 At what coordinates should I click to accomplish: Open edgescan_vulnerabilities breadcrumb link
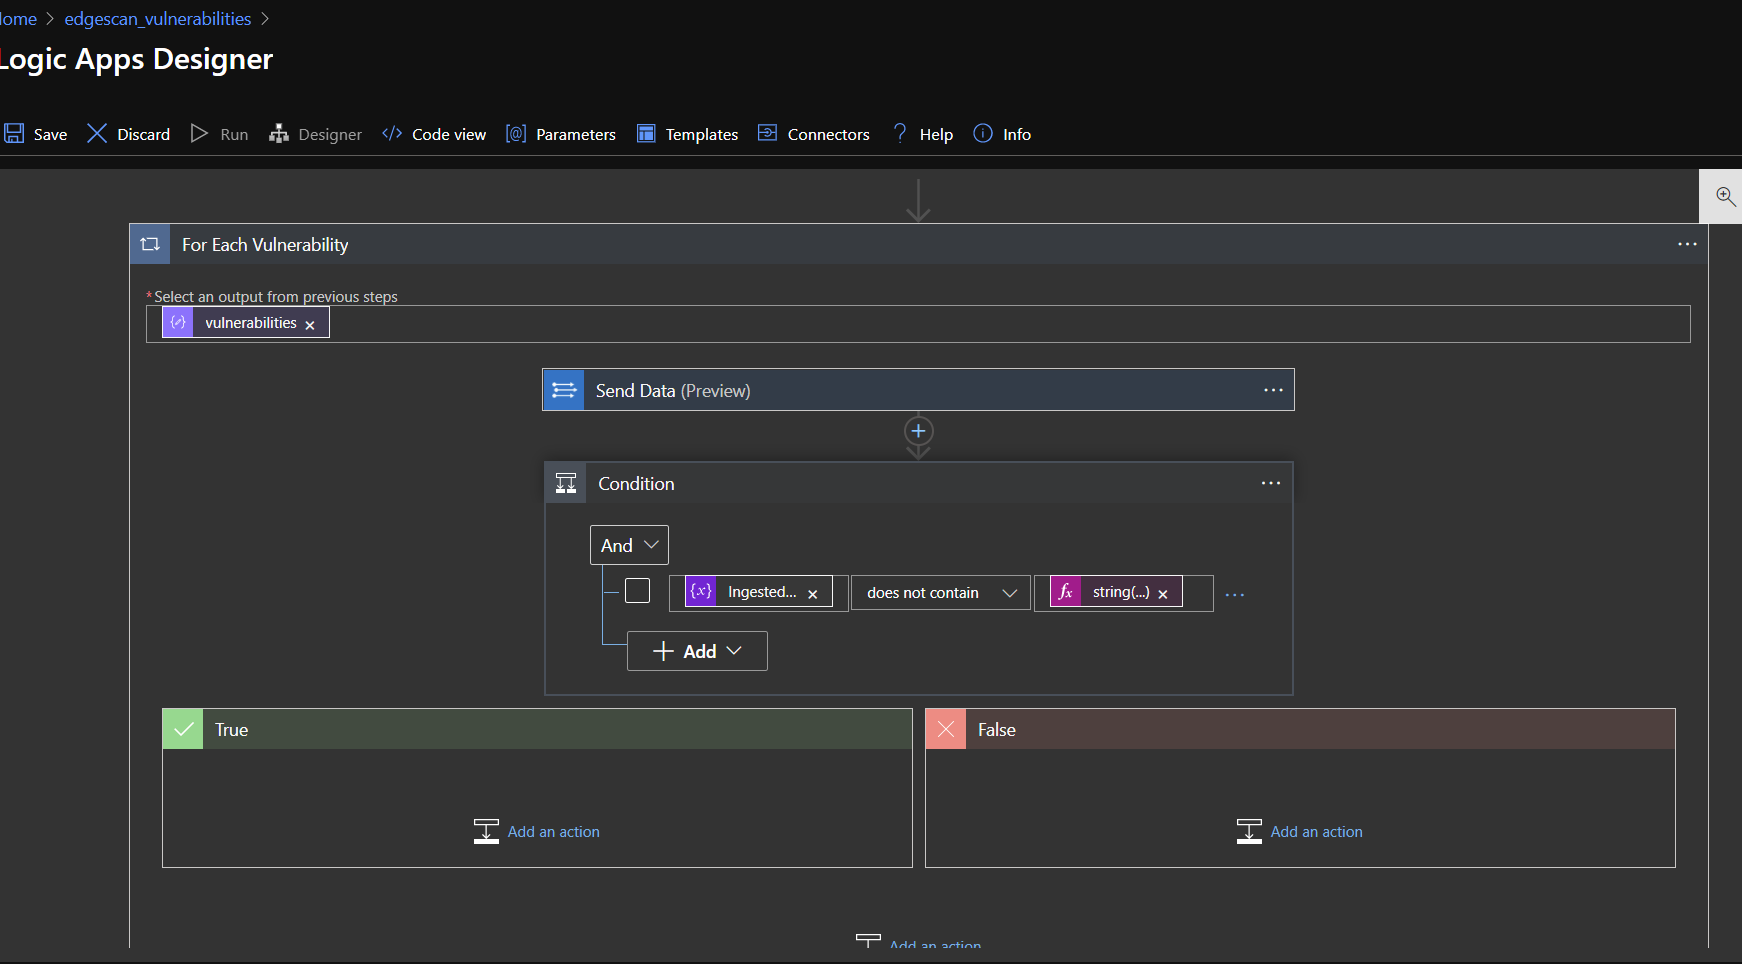(158, 19)
